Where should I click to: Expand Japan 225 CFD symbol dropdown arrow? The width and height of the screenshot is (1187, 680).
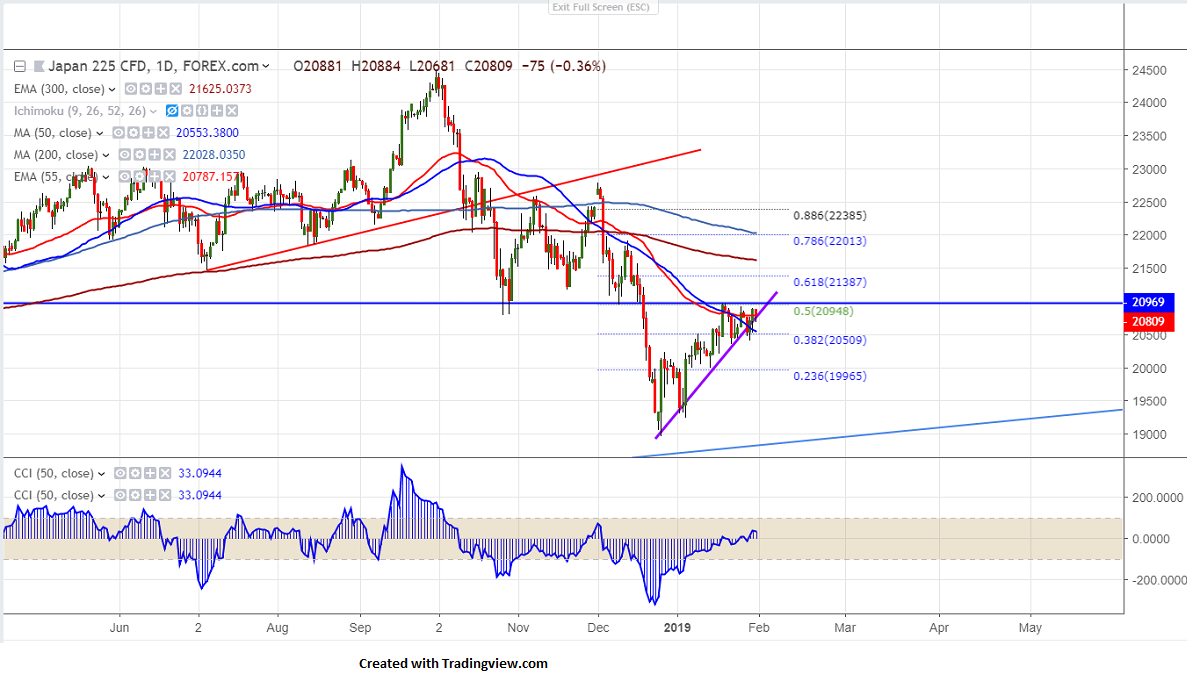(x=266, y=67)
